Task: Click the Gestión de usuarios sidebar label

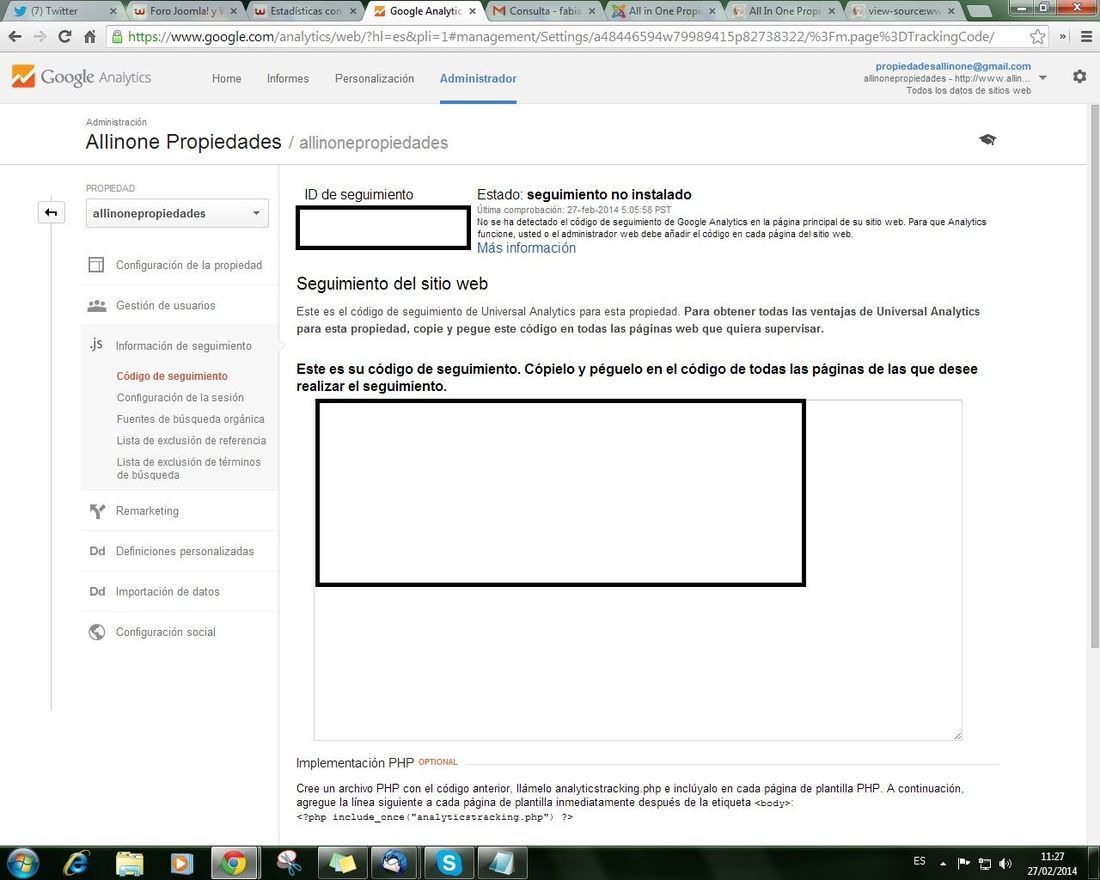Action: click(x=166, y=305)
